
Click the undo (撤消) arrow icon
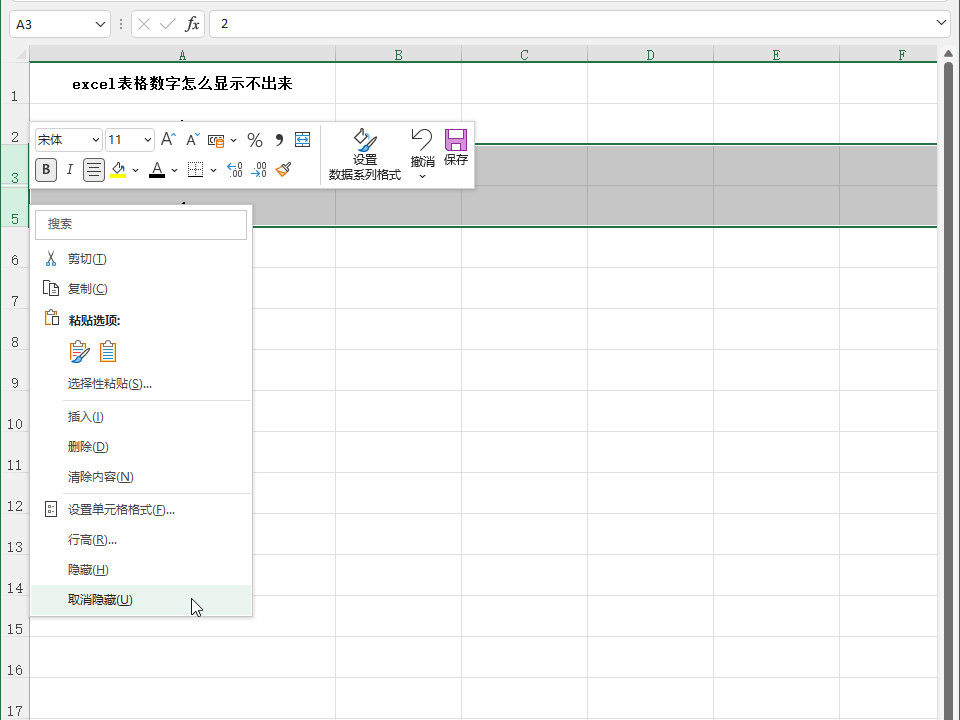[422, 140]
